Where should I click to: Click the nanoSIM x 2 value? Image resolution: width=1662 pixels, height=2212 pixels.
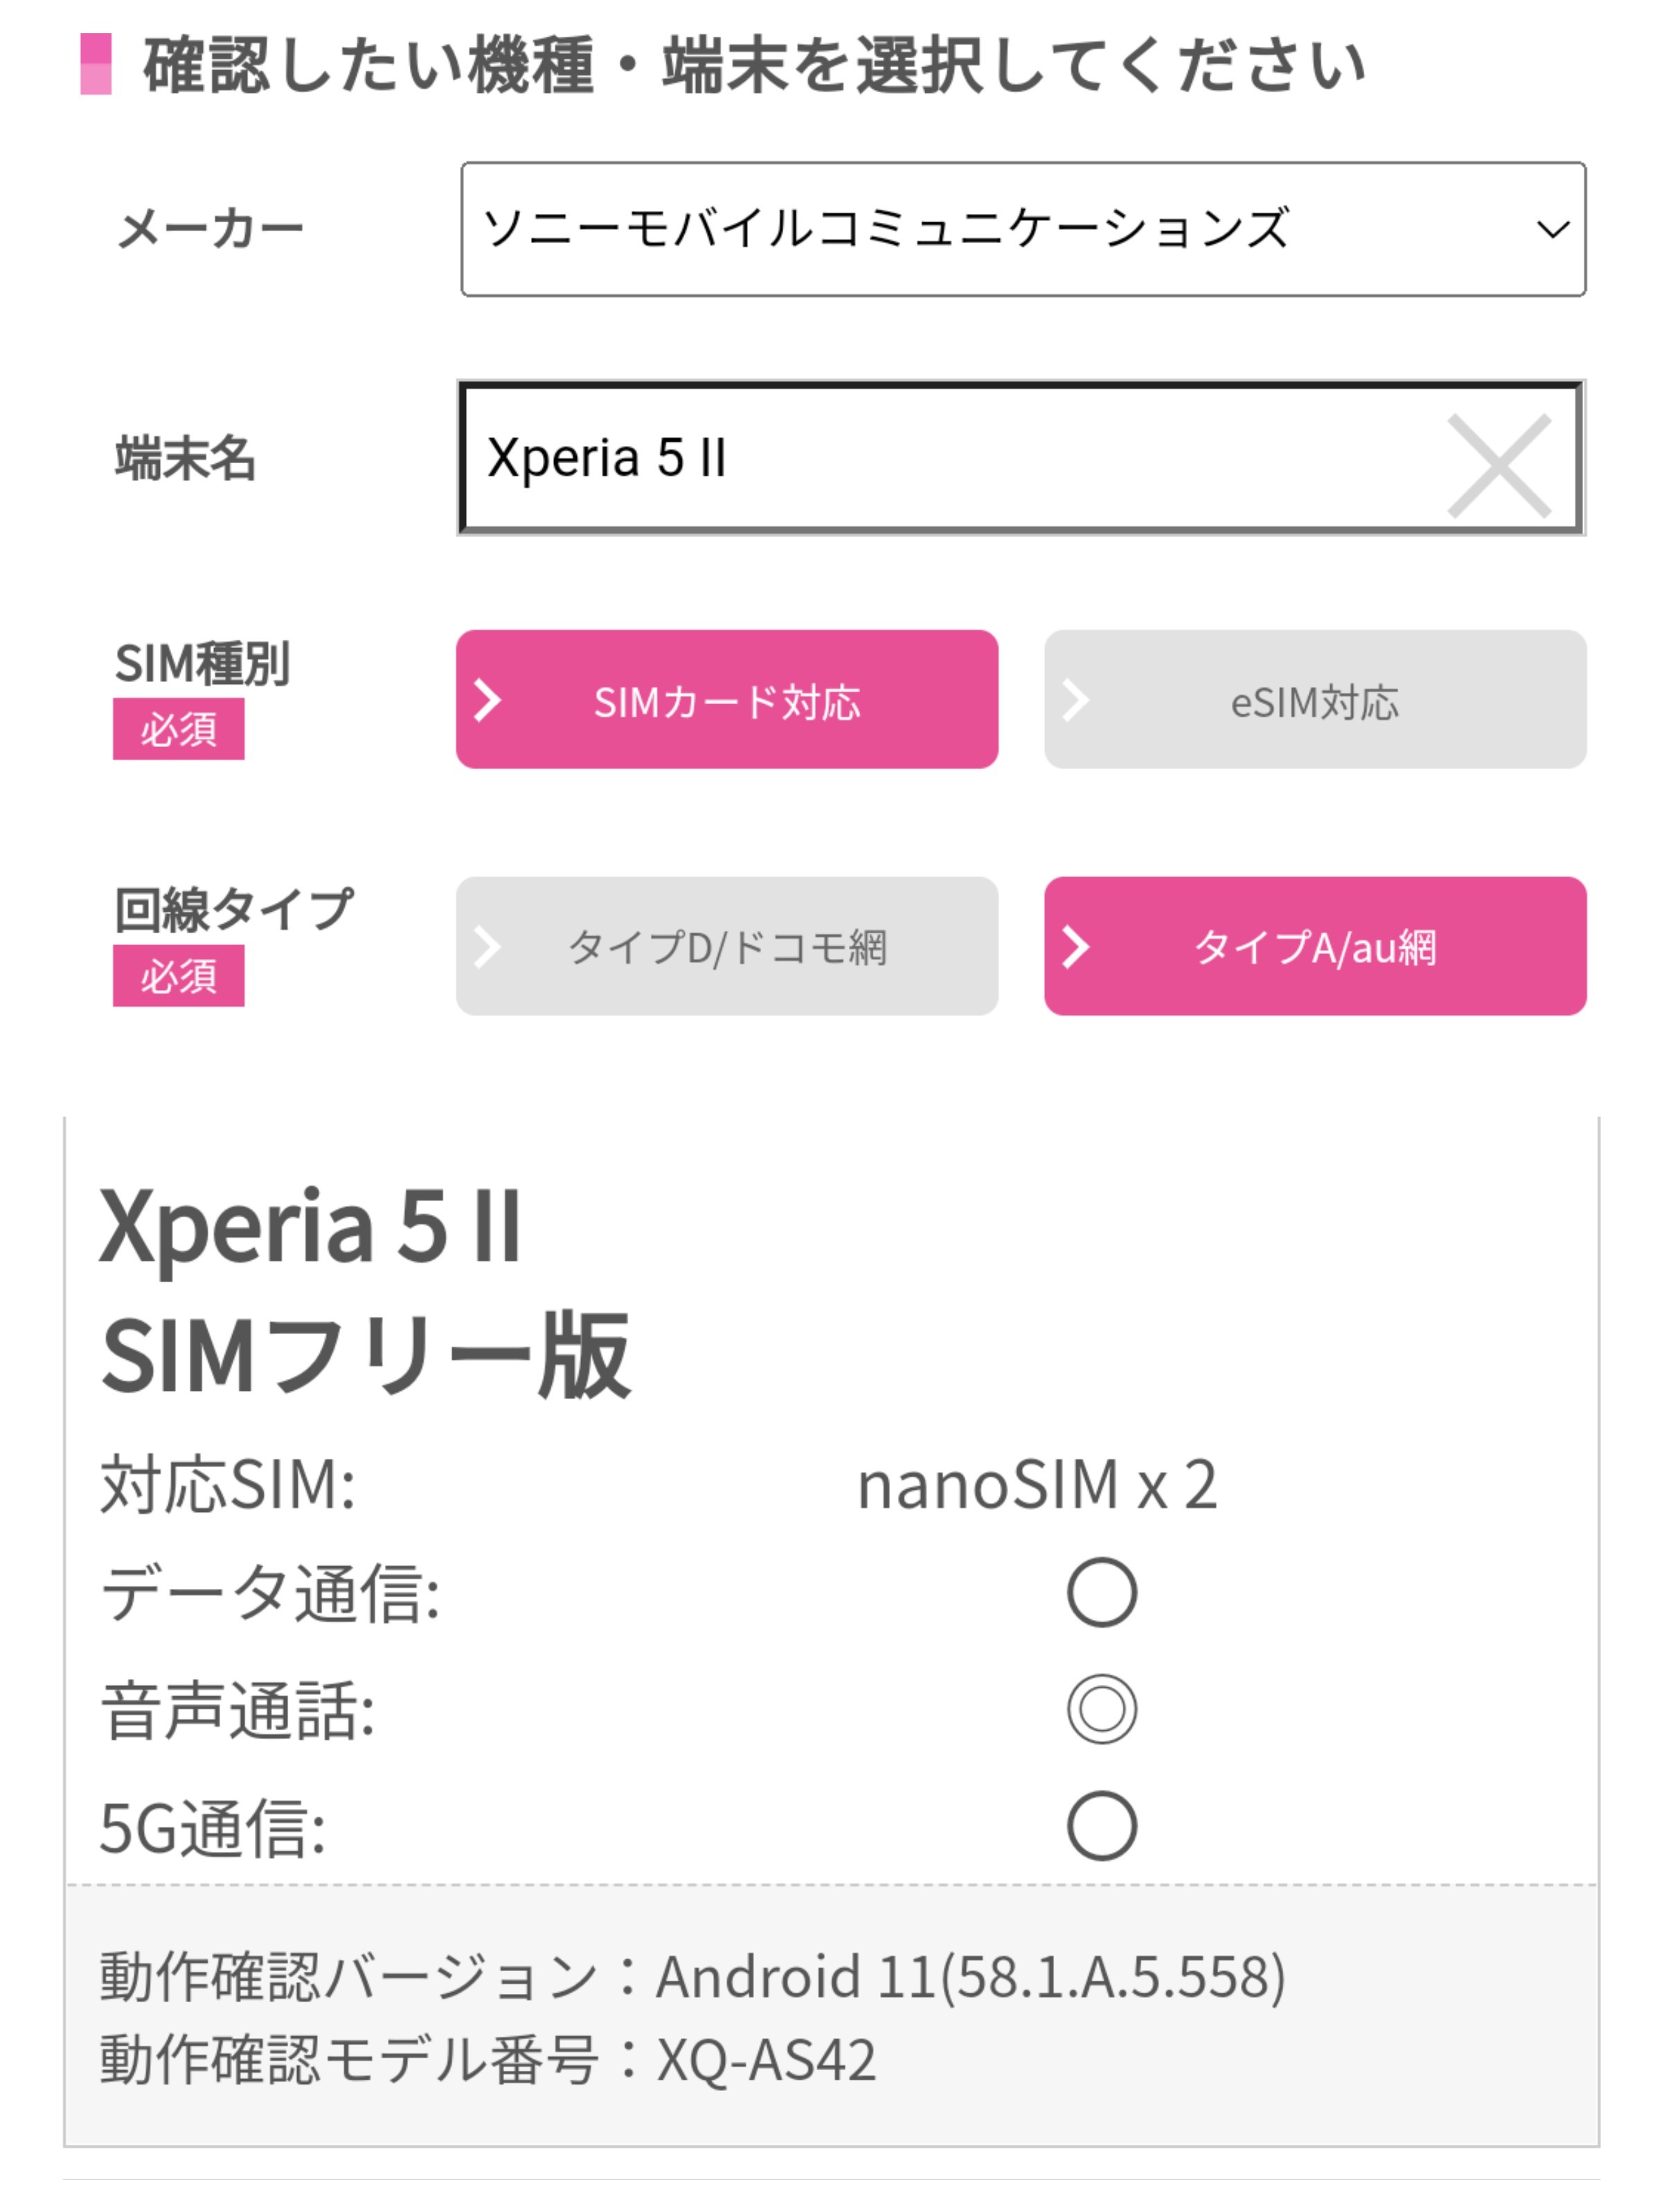coord(1037,1484)
